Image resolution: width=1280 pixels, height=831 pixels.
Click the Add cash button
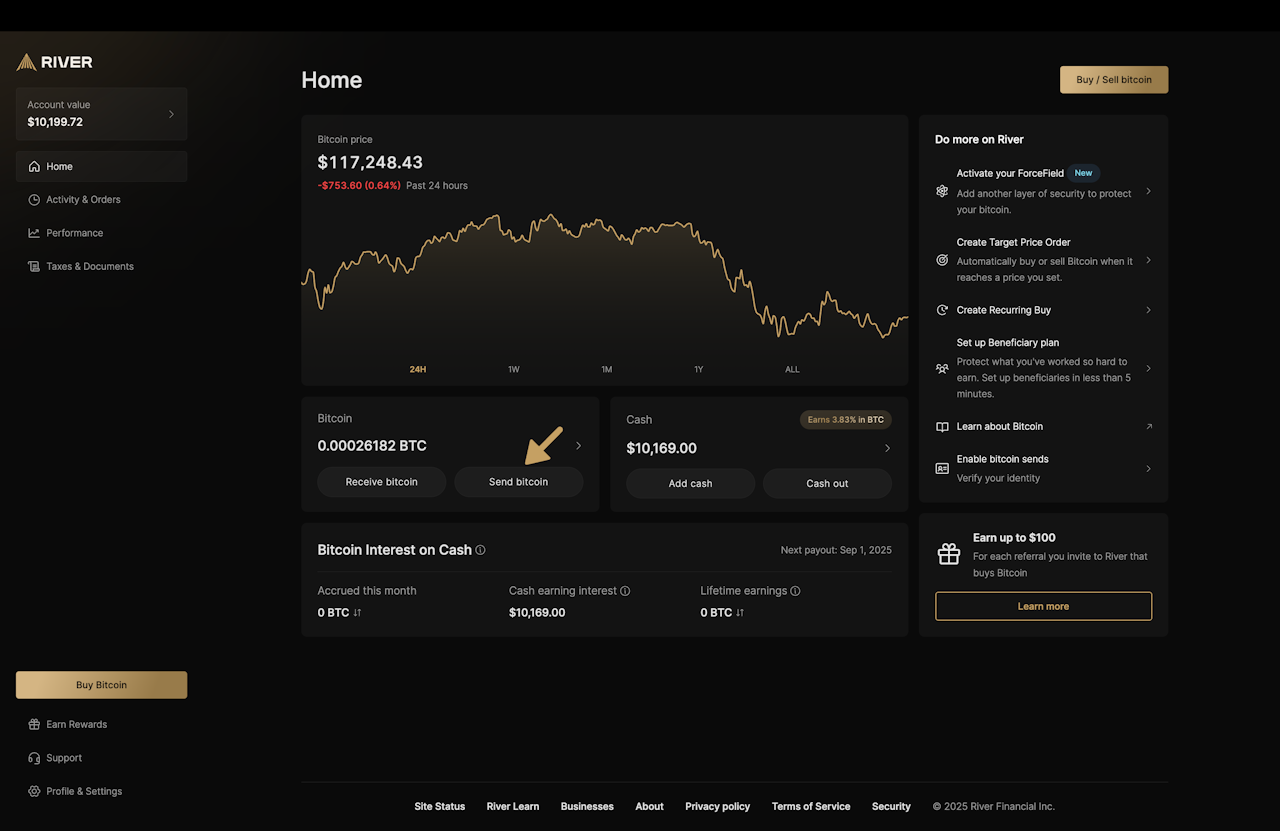click(x=691, y=484)
